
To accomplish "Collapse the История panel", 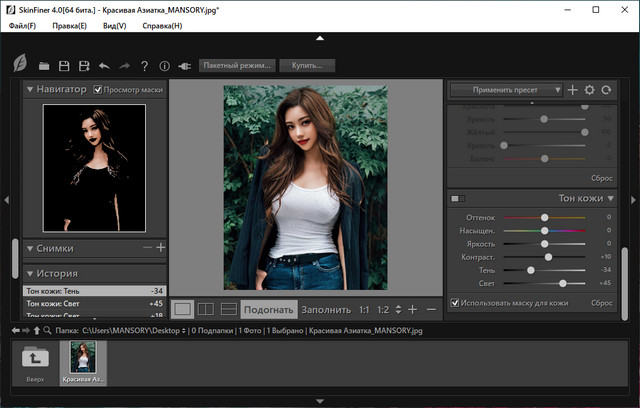I will pyautogui.click(x=31, y=273).
